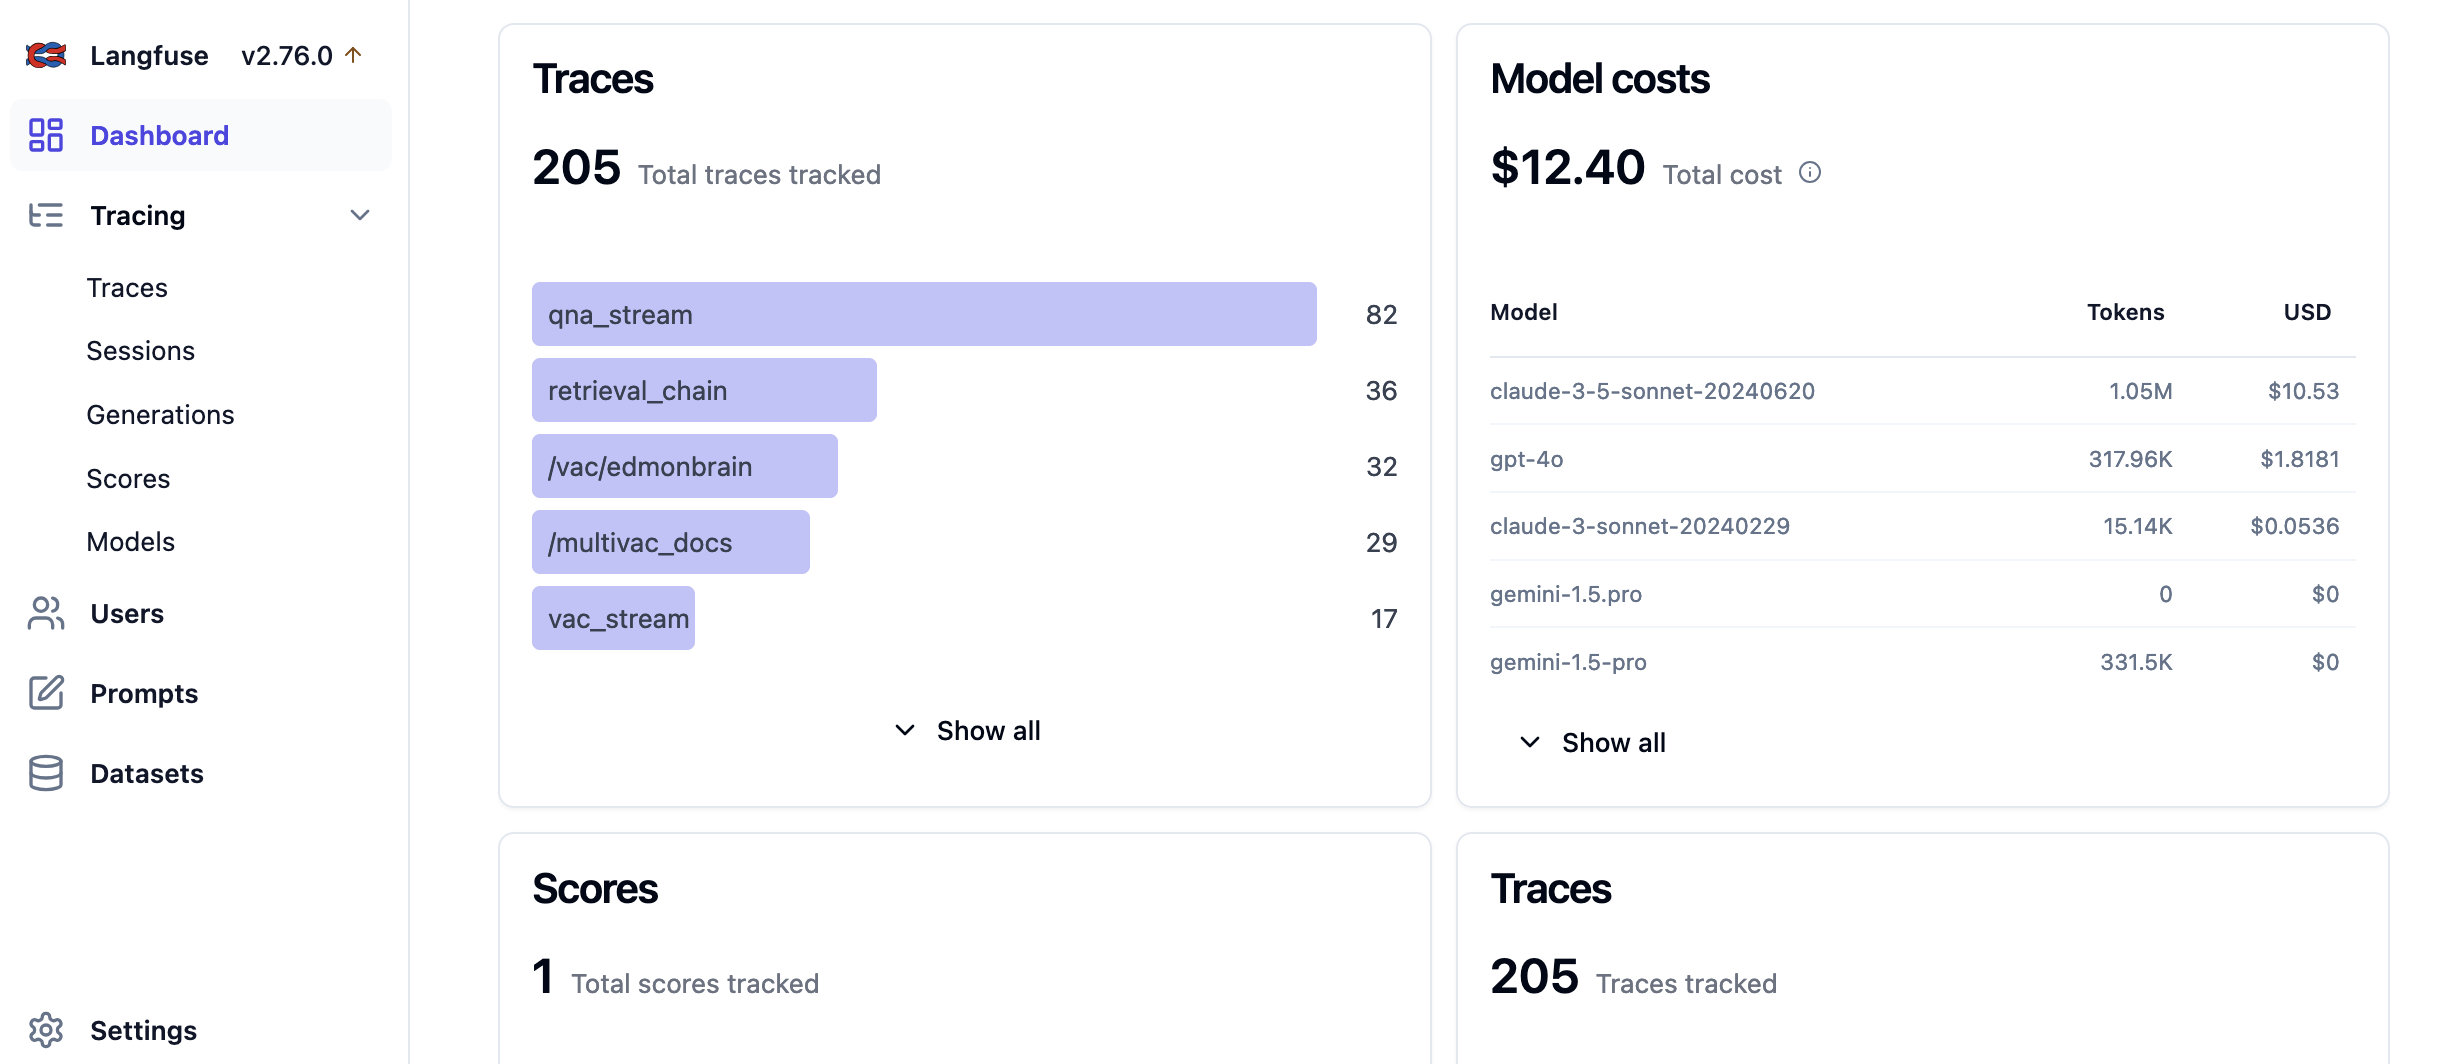Screen dimensions: 2442x1064
Task: Select the retrieval_chain trace bar
Action: pyautogui.click(x=704, y=390)
